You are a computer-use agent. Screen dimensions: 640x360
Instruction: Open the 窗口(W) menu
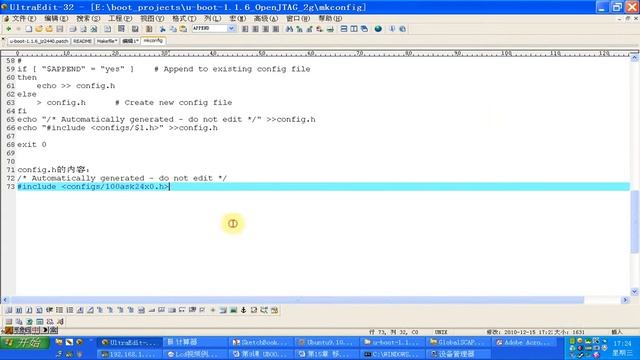point(298,18)
